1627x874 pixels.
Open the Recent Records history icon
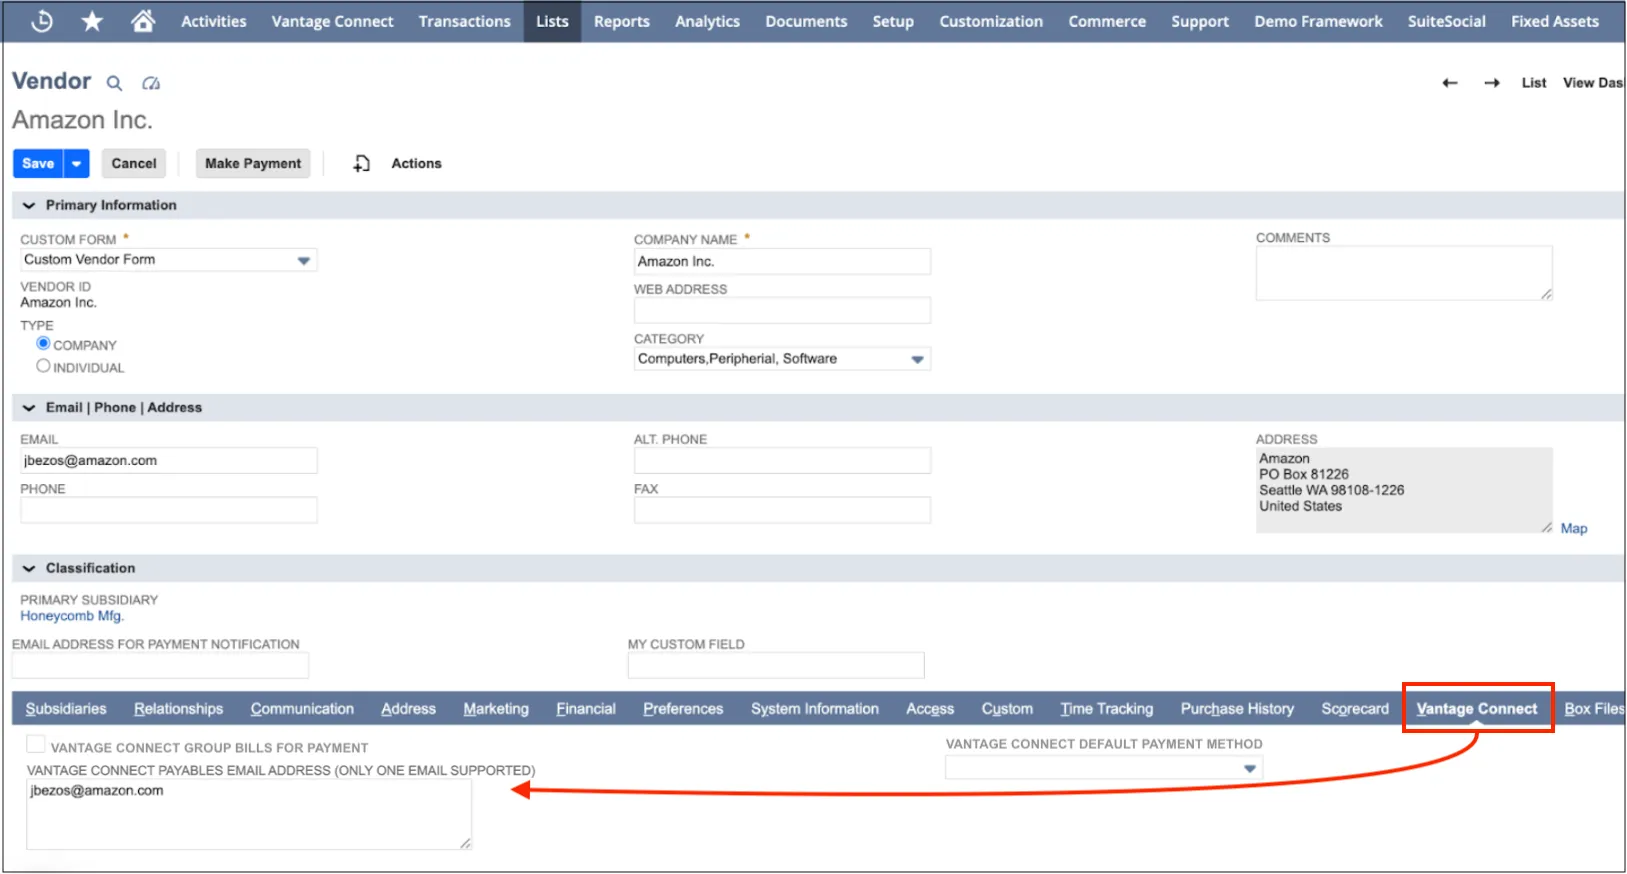tap(42, 21)
